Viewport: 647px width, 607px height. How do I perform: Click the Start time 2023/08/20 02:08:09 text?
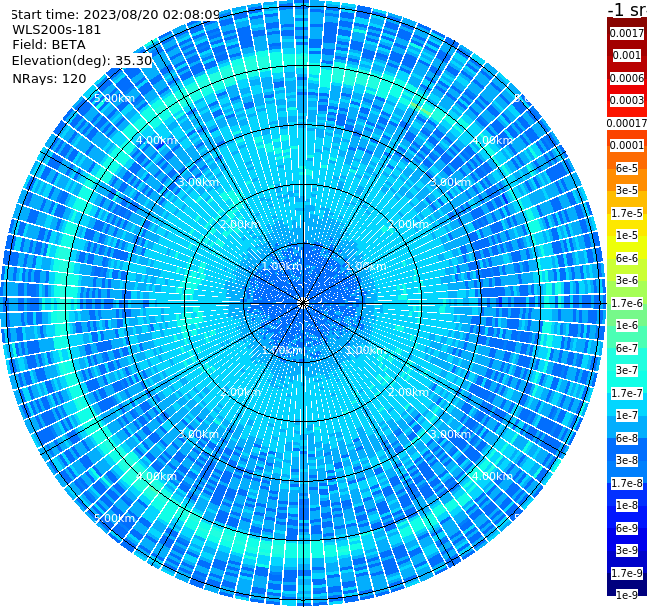coord(116,15)
